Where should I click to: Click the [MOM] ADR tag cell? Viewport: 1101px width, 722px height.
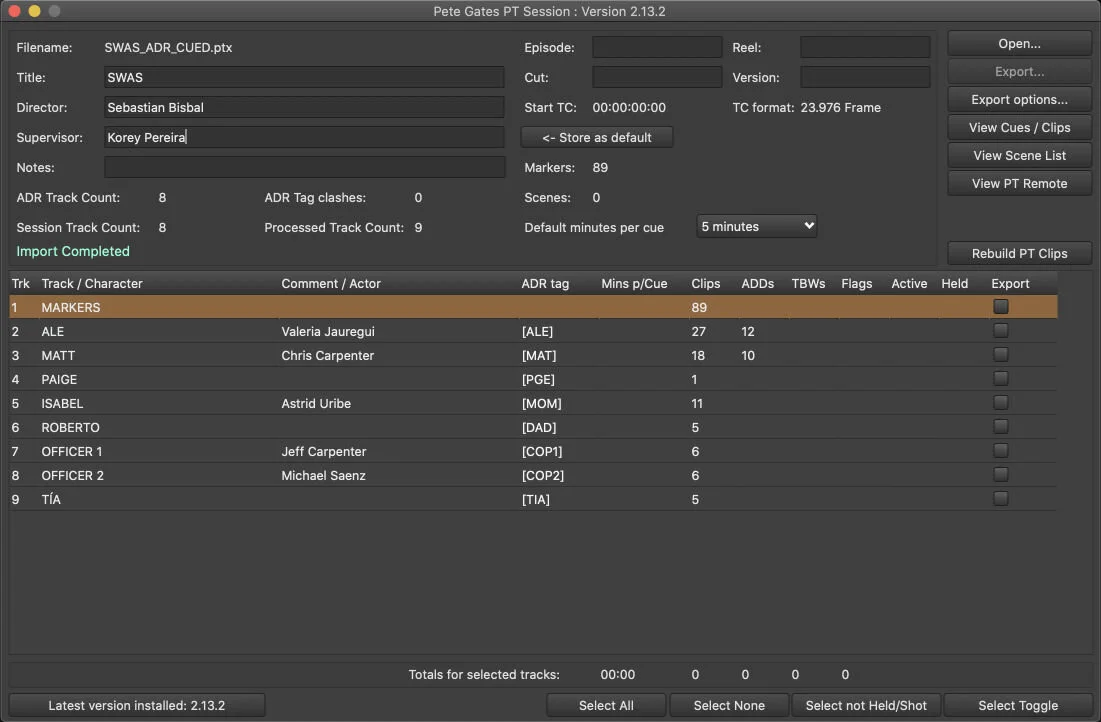click(541, 403)
